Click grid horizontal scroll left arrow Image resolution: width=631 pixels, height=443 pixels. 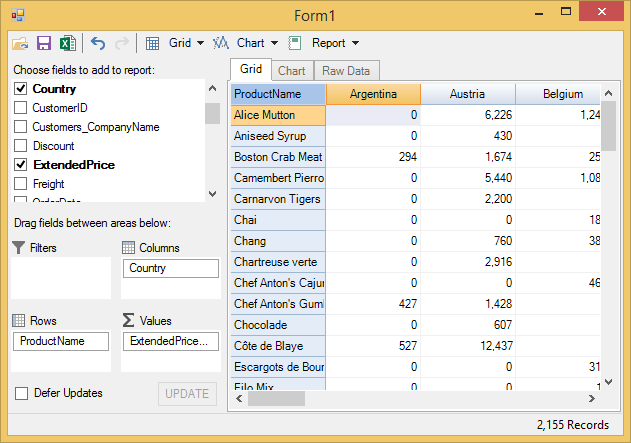(x=239, y=399)
